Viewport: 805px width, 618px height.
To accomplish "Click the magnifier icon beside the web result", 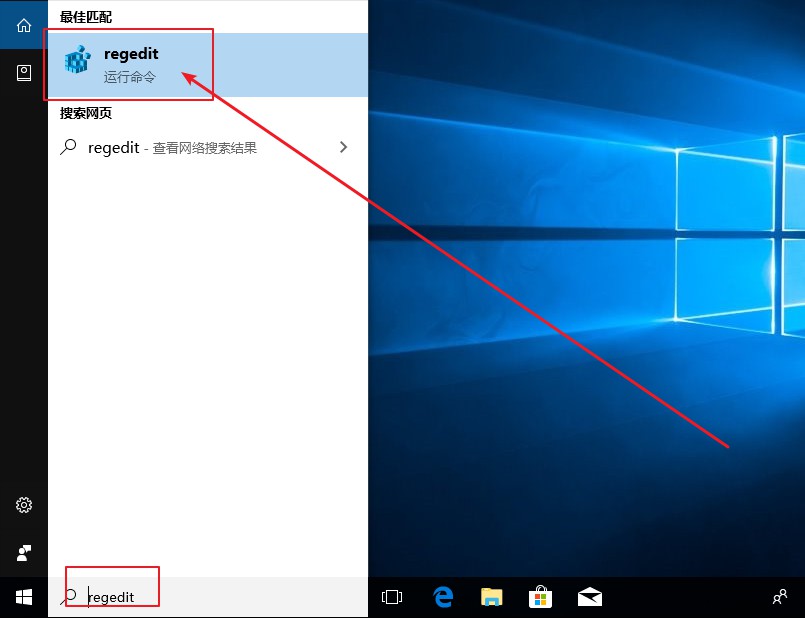I will point(68,147).
